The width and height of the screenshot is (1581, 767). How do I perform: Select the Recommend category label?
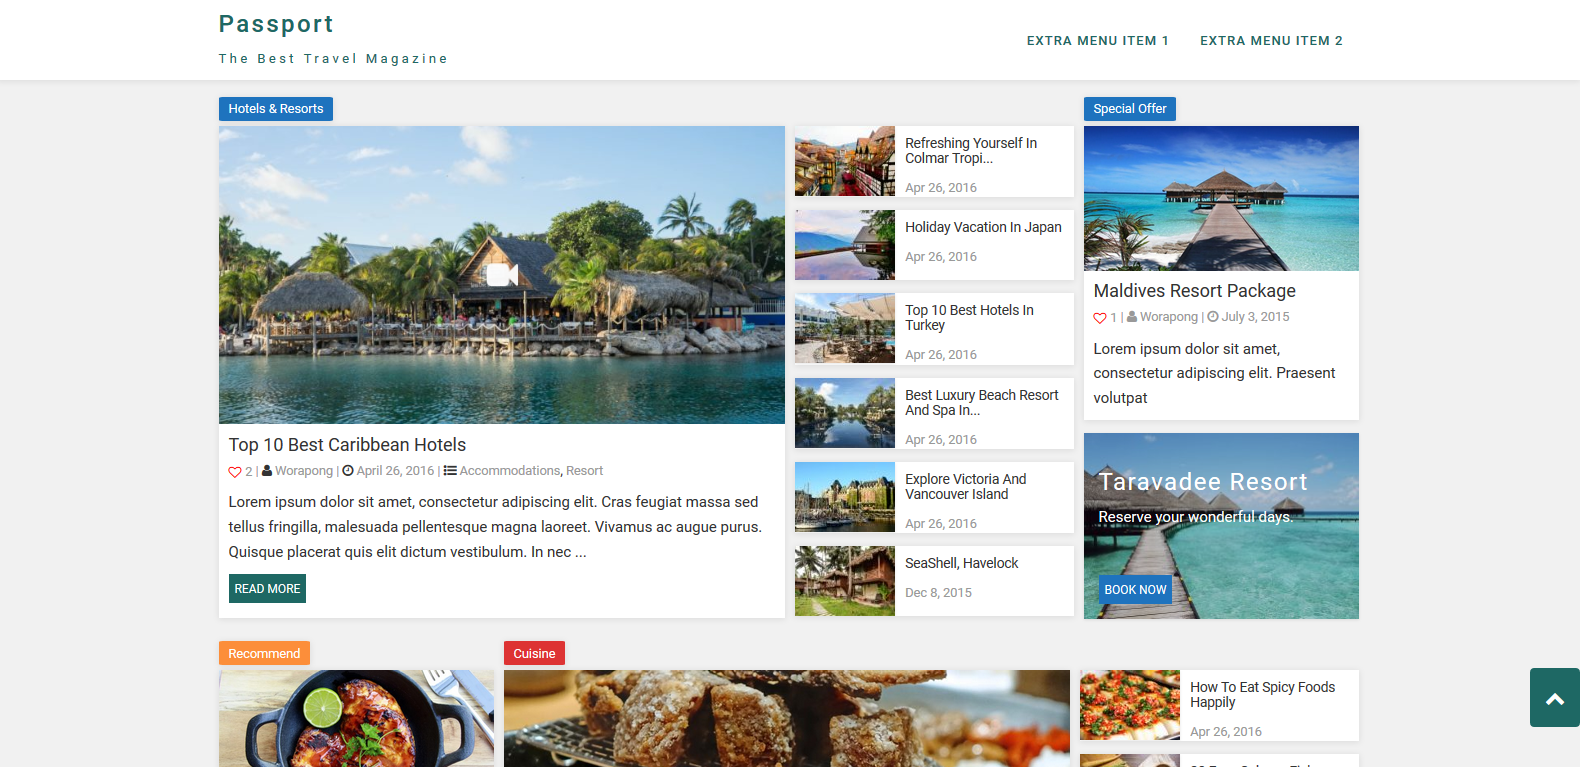264,653
